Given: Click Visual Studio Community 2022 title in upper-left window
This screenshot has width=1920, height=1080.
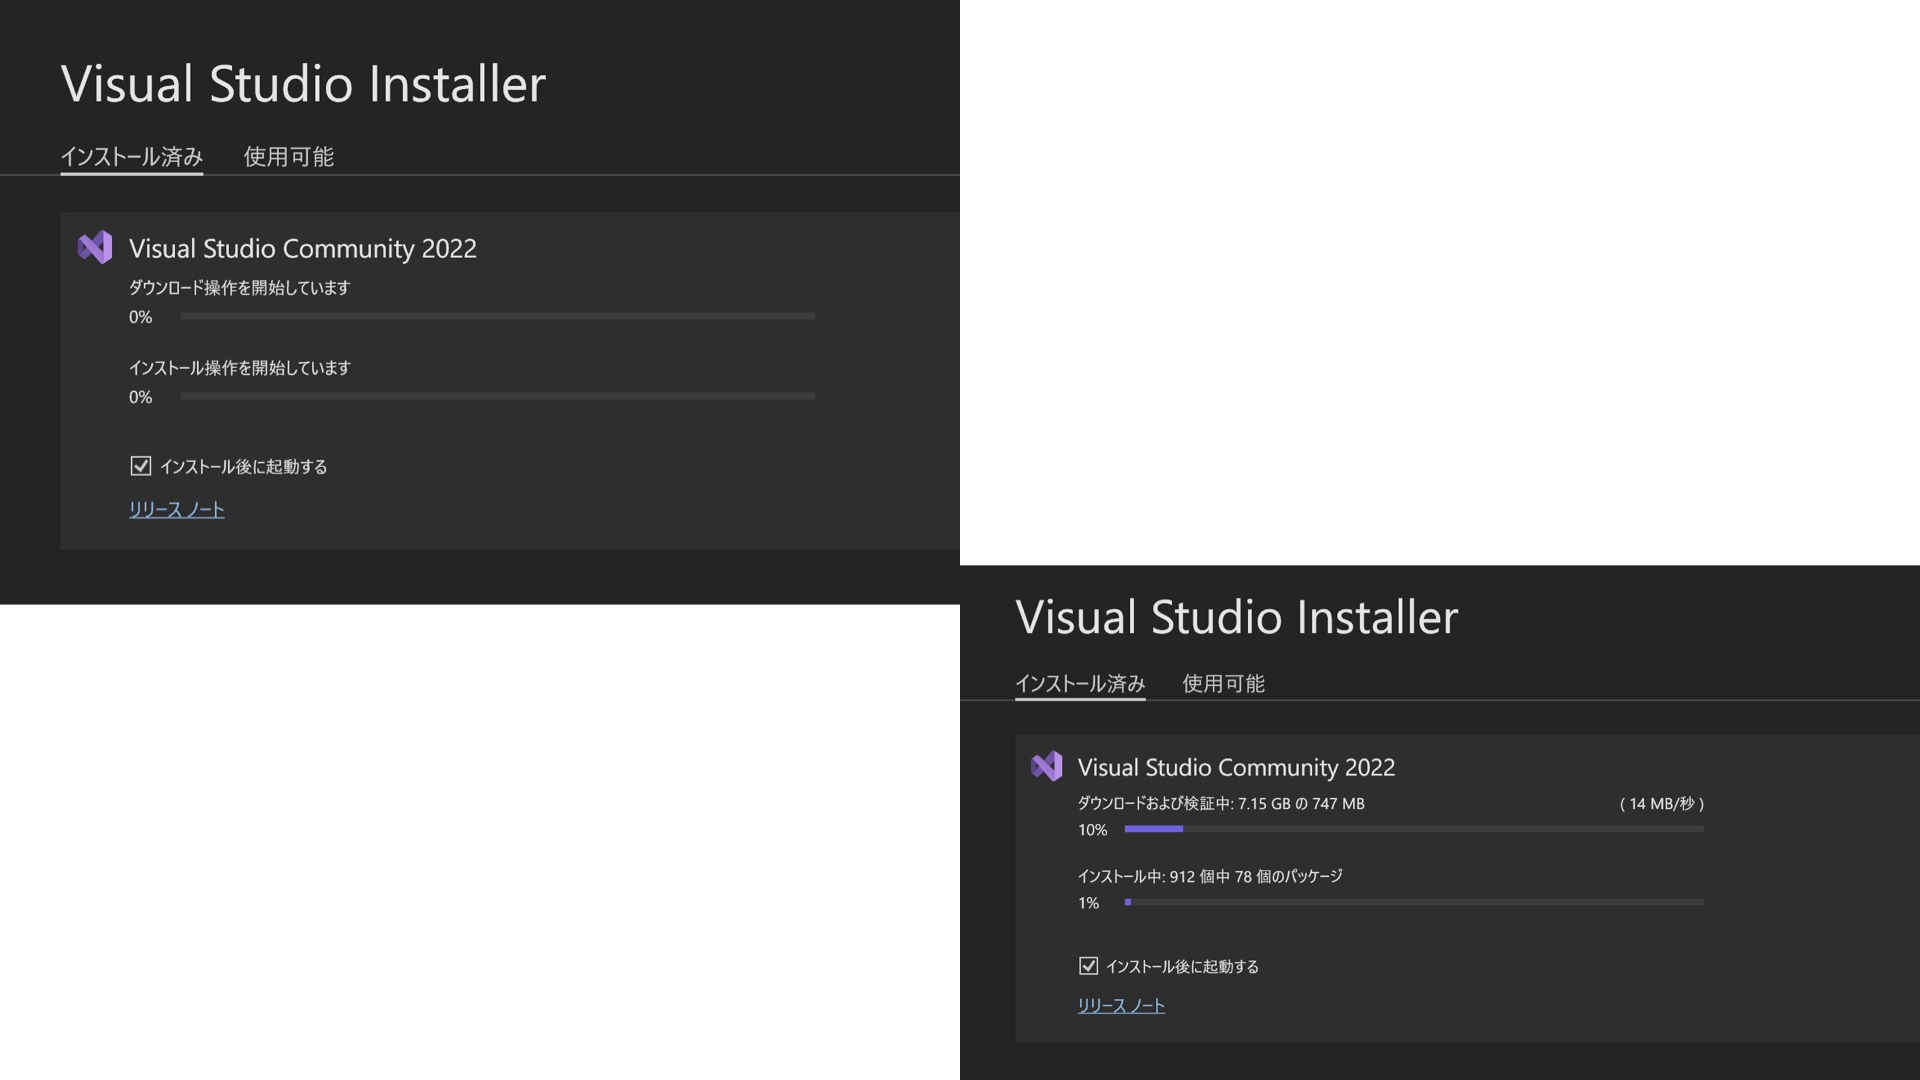Looking at the screenshot, I should (x=303, y=249).
